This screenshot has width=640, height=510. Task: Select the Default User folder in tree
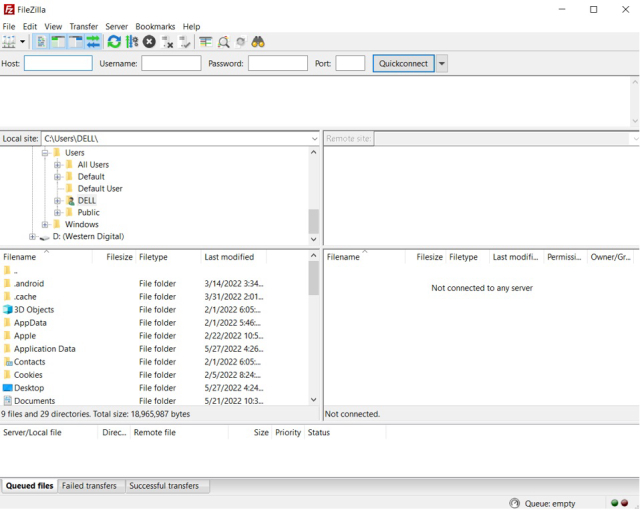(100, 188)
